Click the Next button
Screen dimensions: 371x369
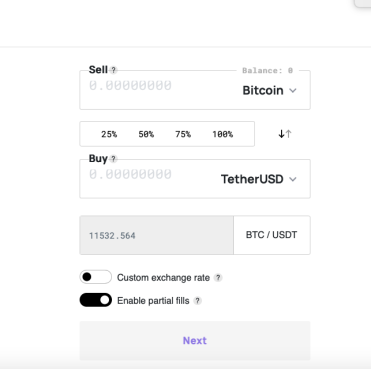[195, 341]
